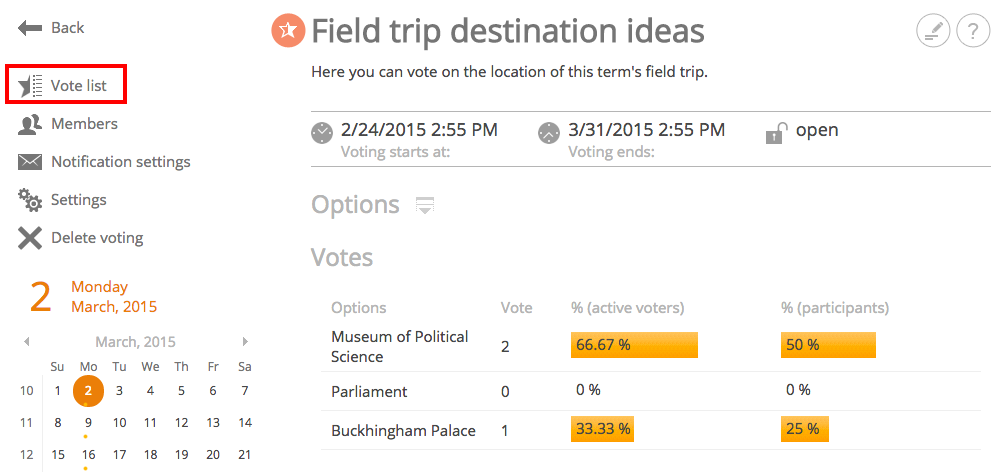
Task: Select March 16 in the calendar
Action: click(88, 455)
